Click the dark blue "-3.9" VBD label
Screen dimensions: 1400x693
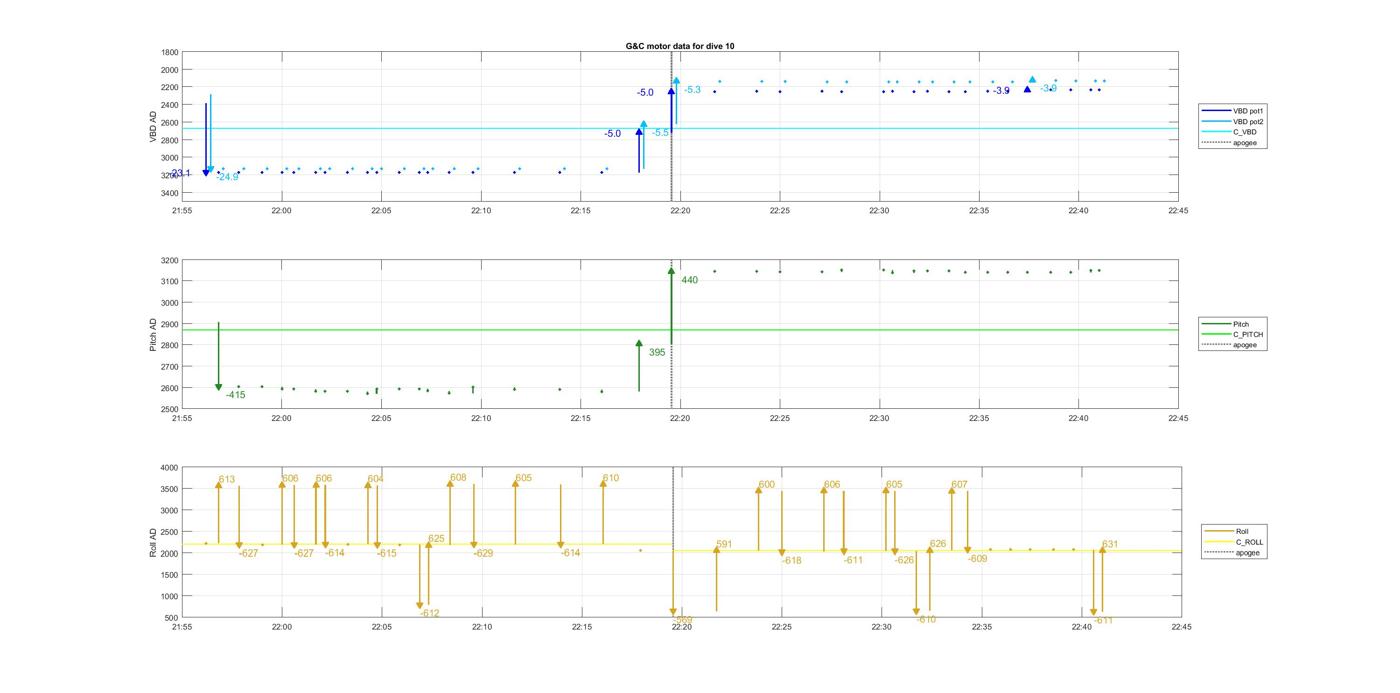[x=1001, y=90]
